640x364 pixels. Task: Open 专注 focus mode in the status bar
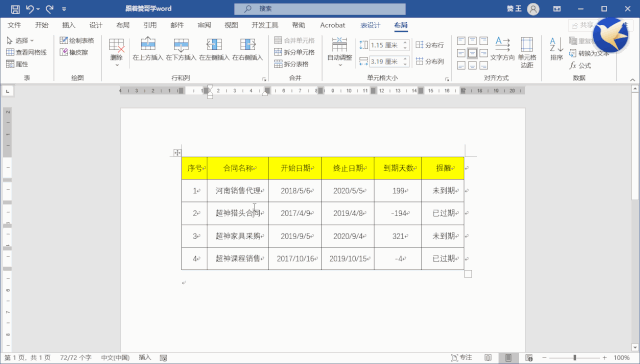pyautogui.click(x=462, y=357)
